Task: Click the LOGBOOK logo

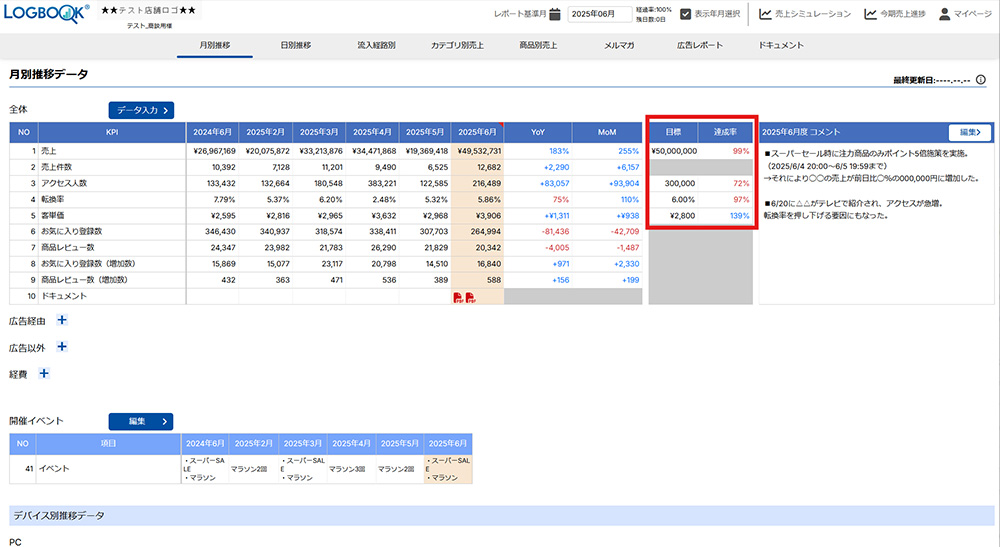Action: coord(46,14)
